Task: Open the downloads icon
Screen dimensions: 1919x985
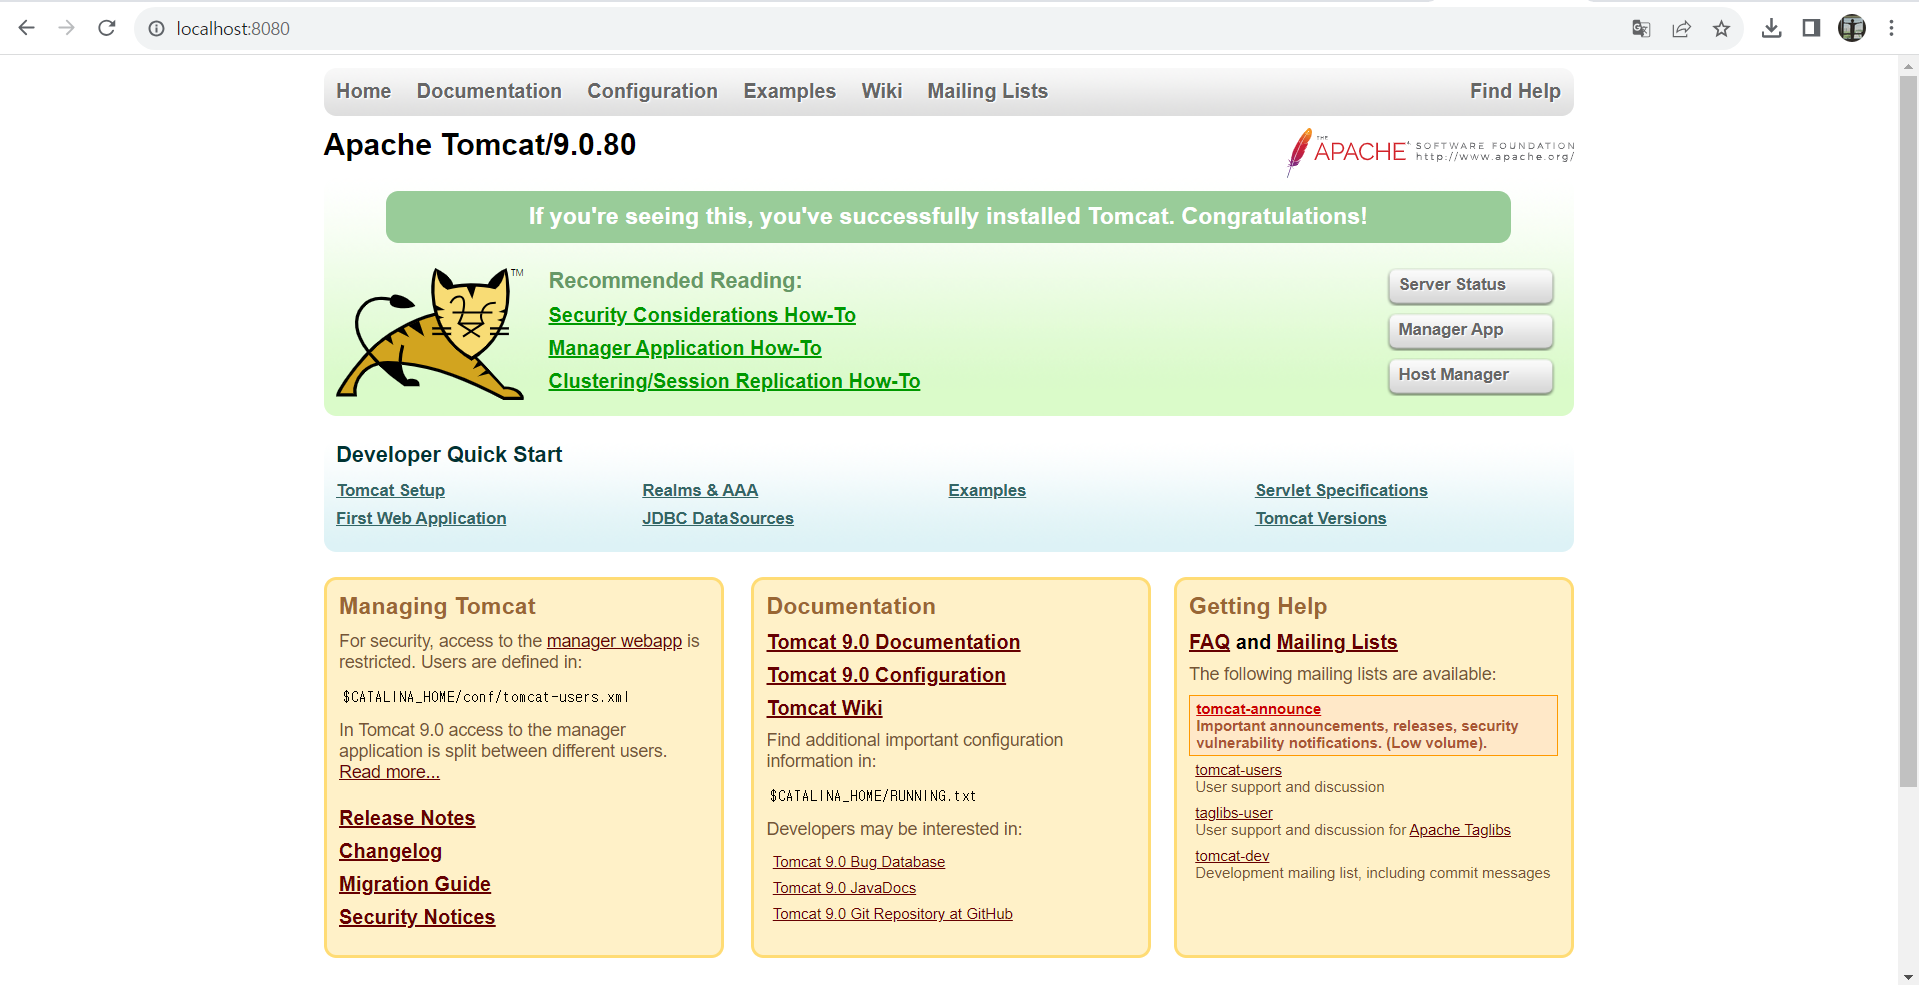Action: pos(1771,28)
